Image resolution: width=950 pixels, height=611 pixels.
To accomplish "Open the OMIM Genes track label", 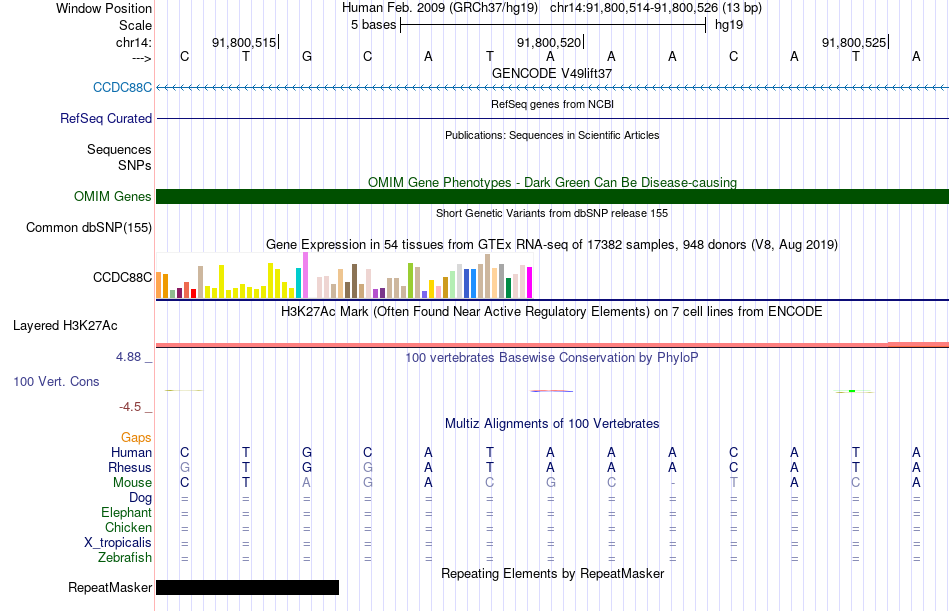I will (113, 196).
